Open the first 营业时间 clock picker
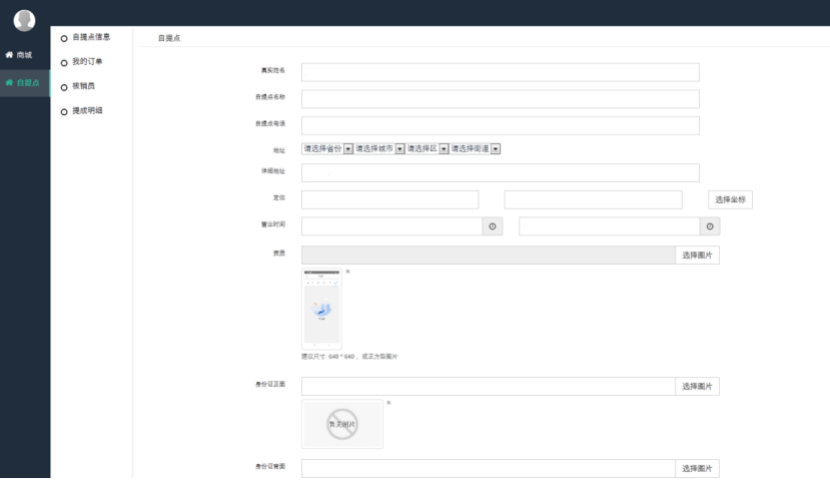The height and width of the screenshot is (480, 830). tap(492, 227)
